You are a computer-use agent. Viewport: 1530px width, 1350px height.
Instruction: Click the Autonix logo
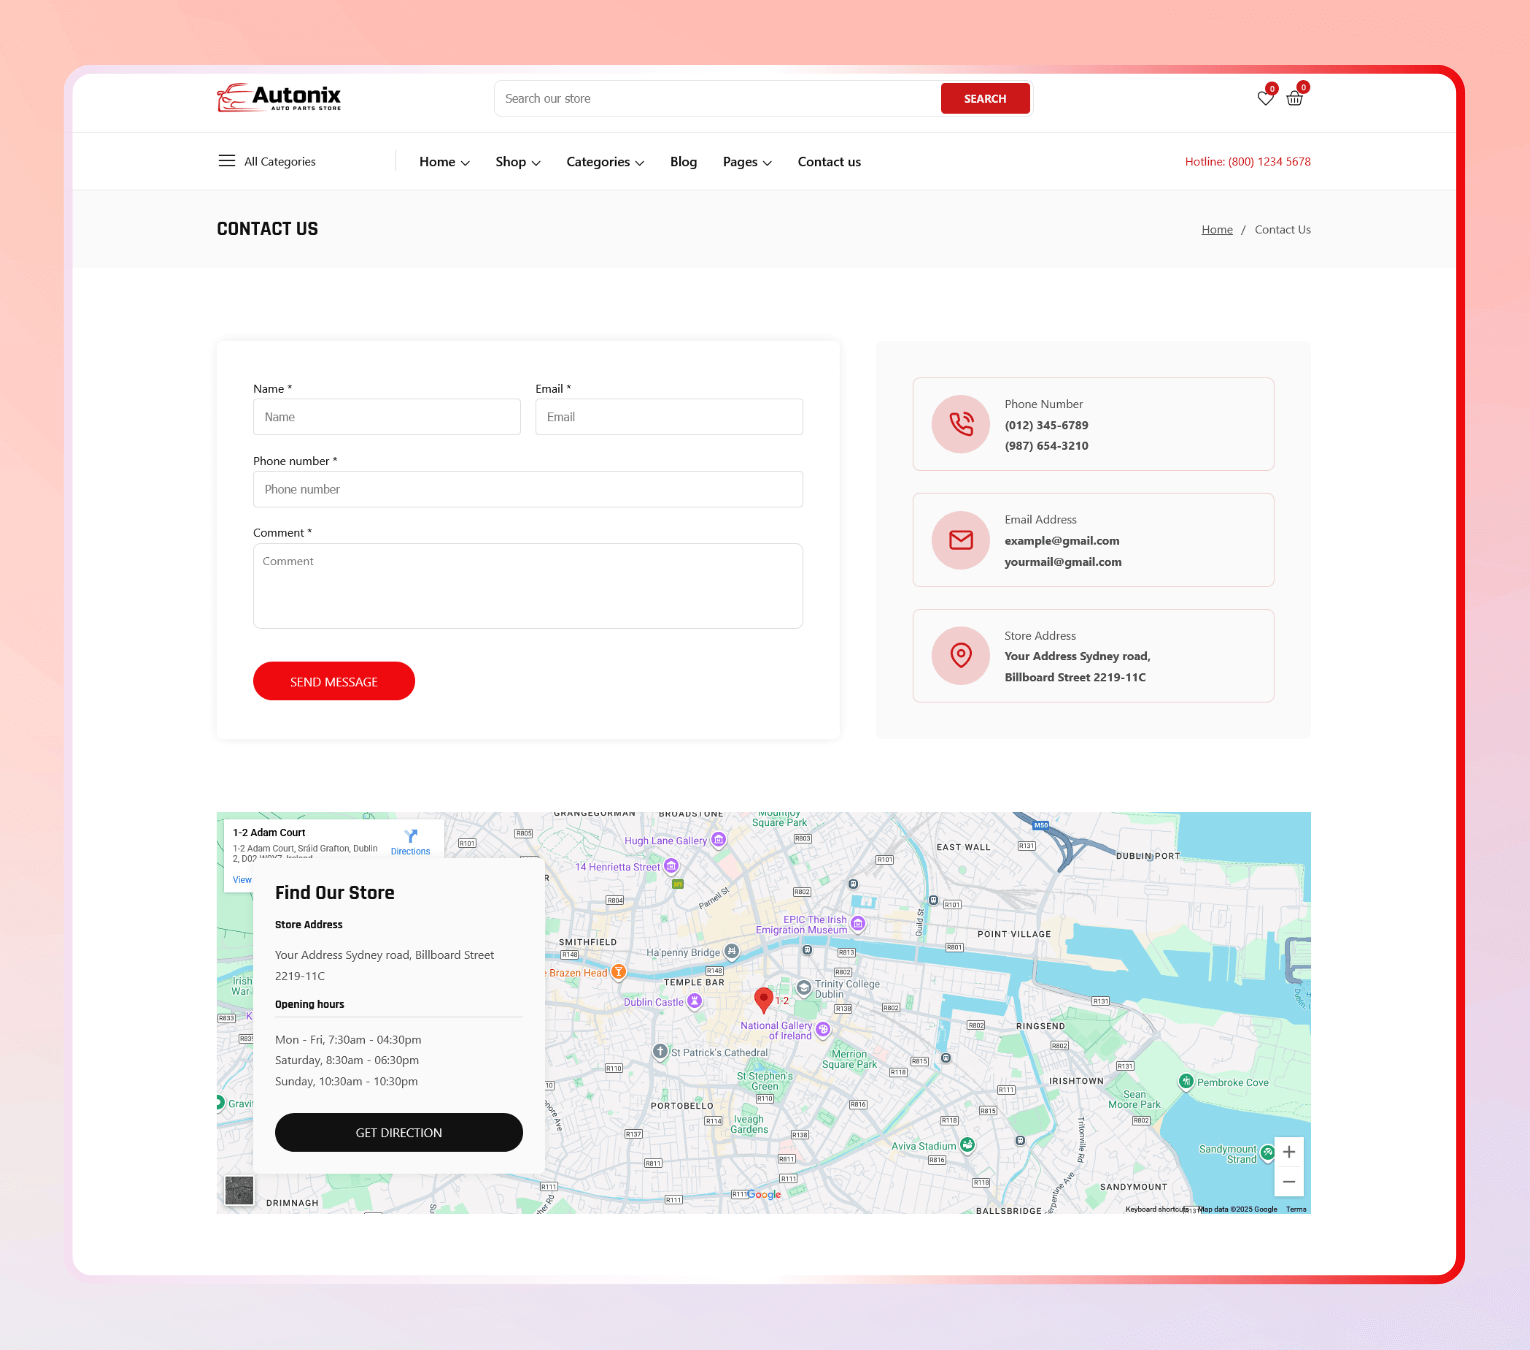click(279, 97)
